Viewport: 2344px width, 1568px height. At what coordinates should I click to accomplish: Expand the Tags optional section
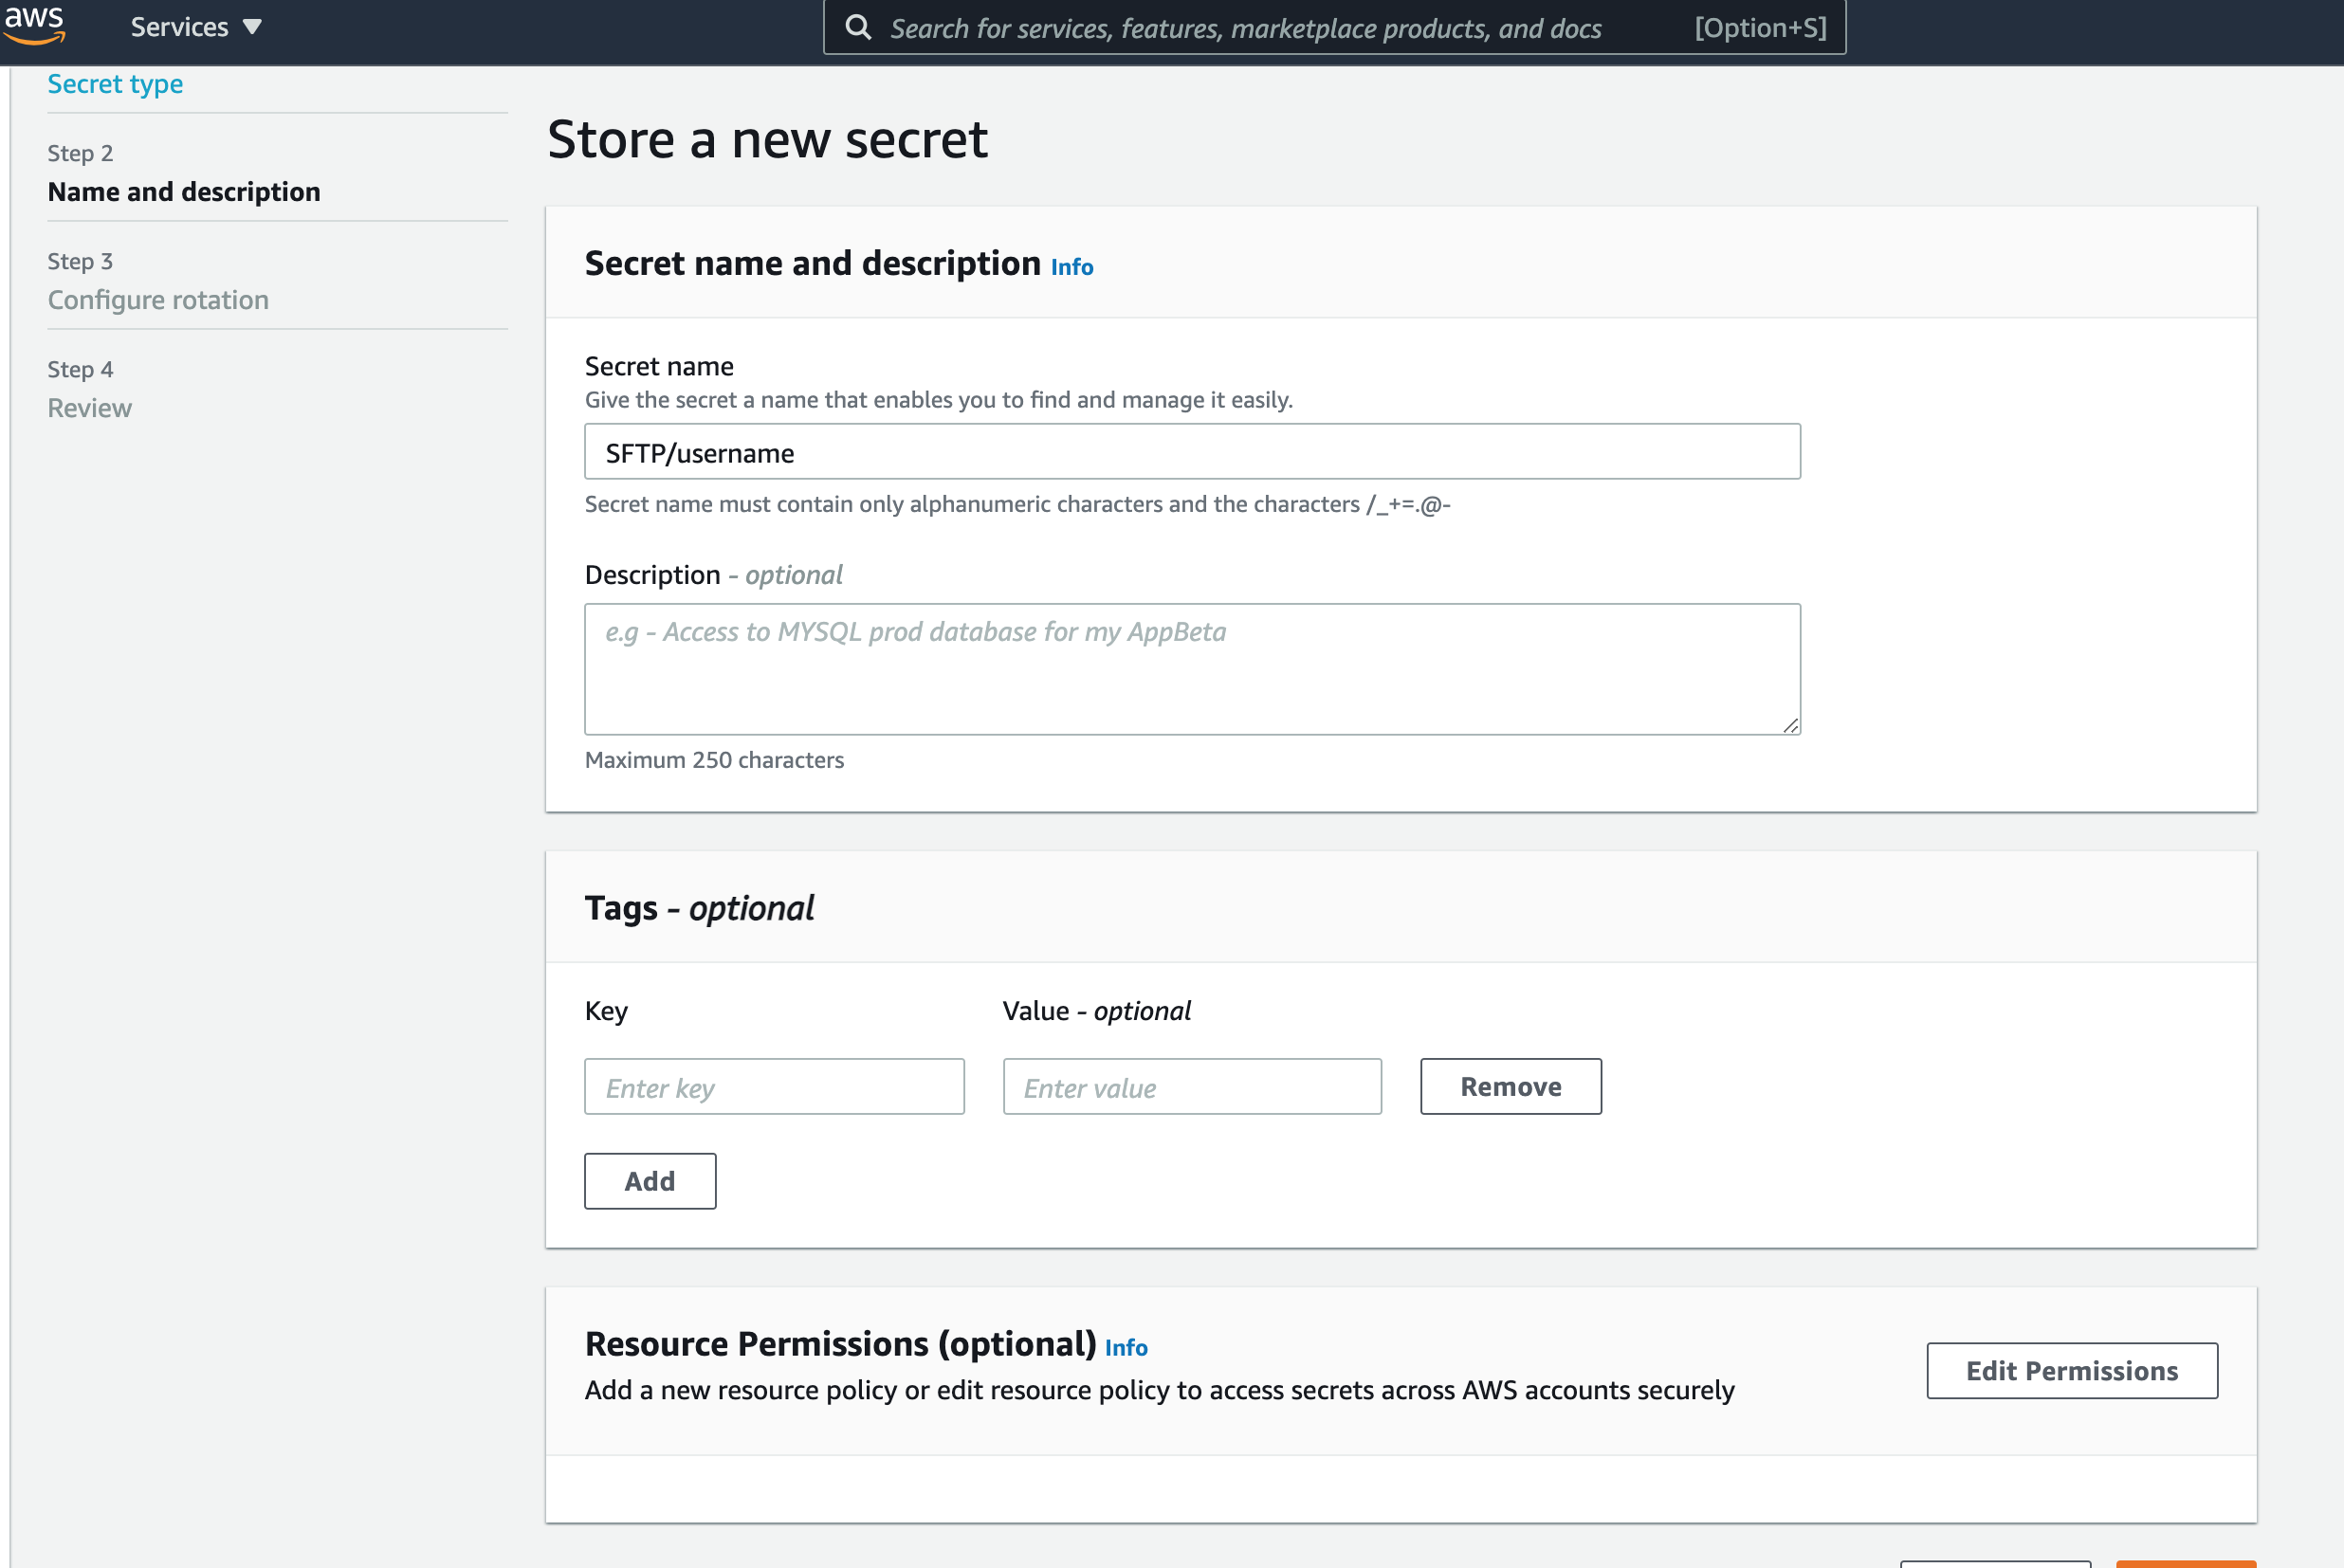click(x=700, y=906)
